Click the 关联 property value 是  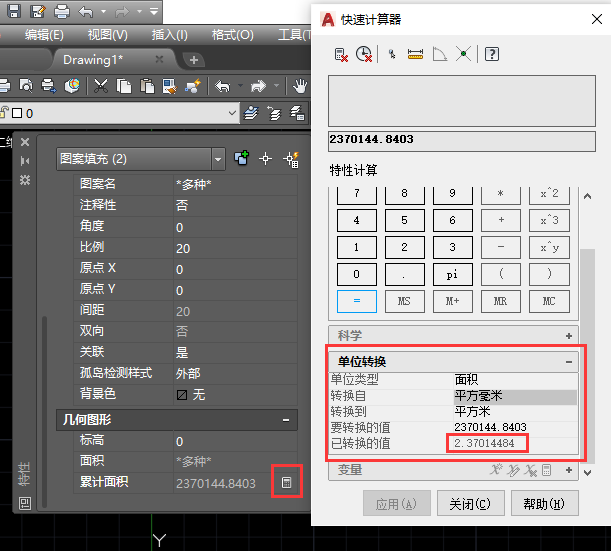pyautogui.click(x=235, y=353)
